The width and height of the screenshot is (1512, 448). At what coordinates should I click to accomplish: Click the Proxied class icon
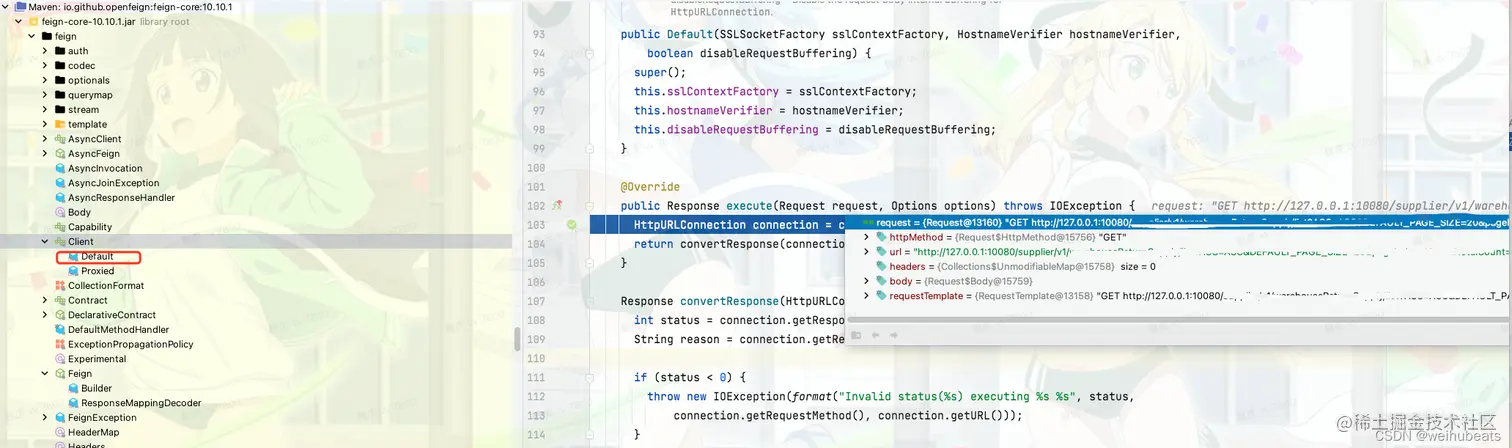[73, 271]
